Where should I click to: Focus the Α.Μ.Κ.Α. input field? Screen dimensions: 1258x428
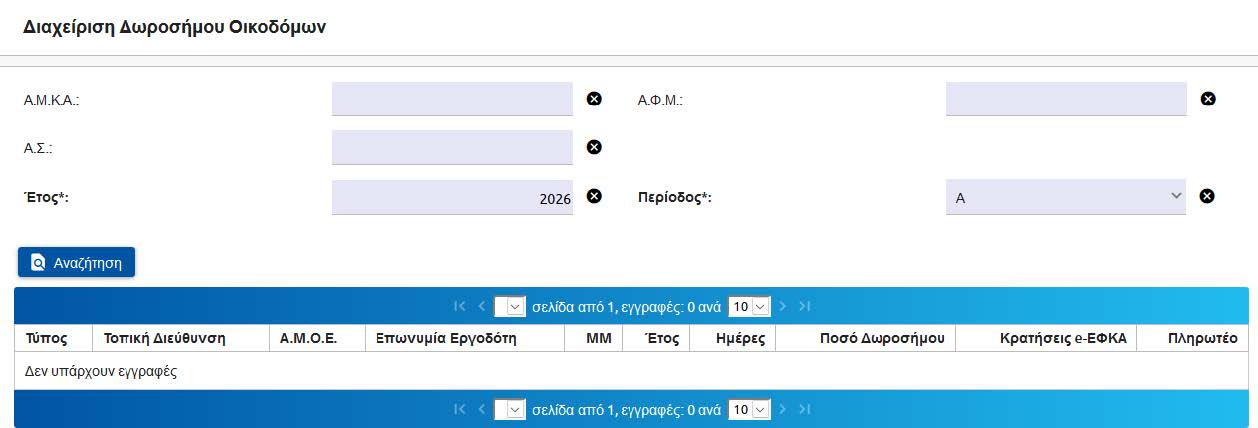(x=452, y=99)
